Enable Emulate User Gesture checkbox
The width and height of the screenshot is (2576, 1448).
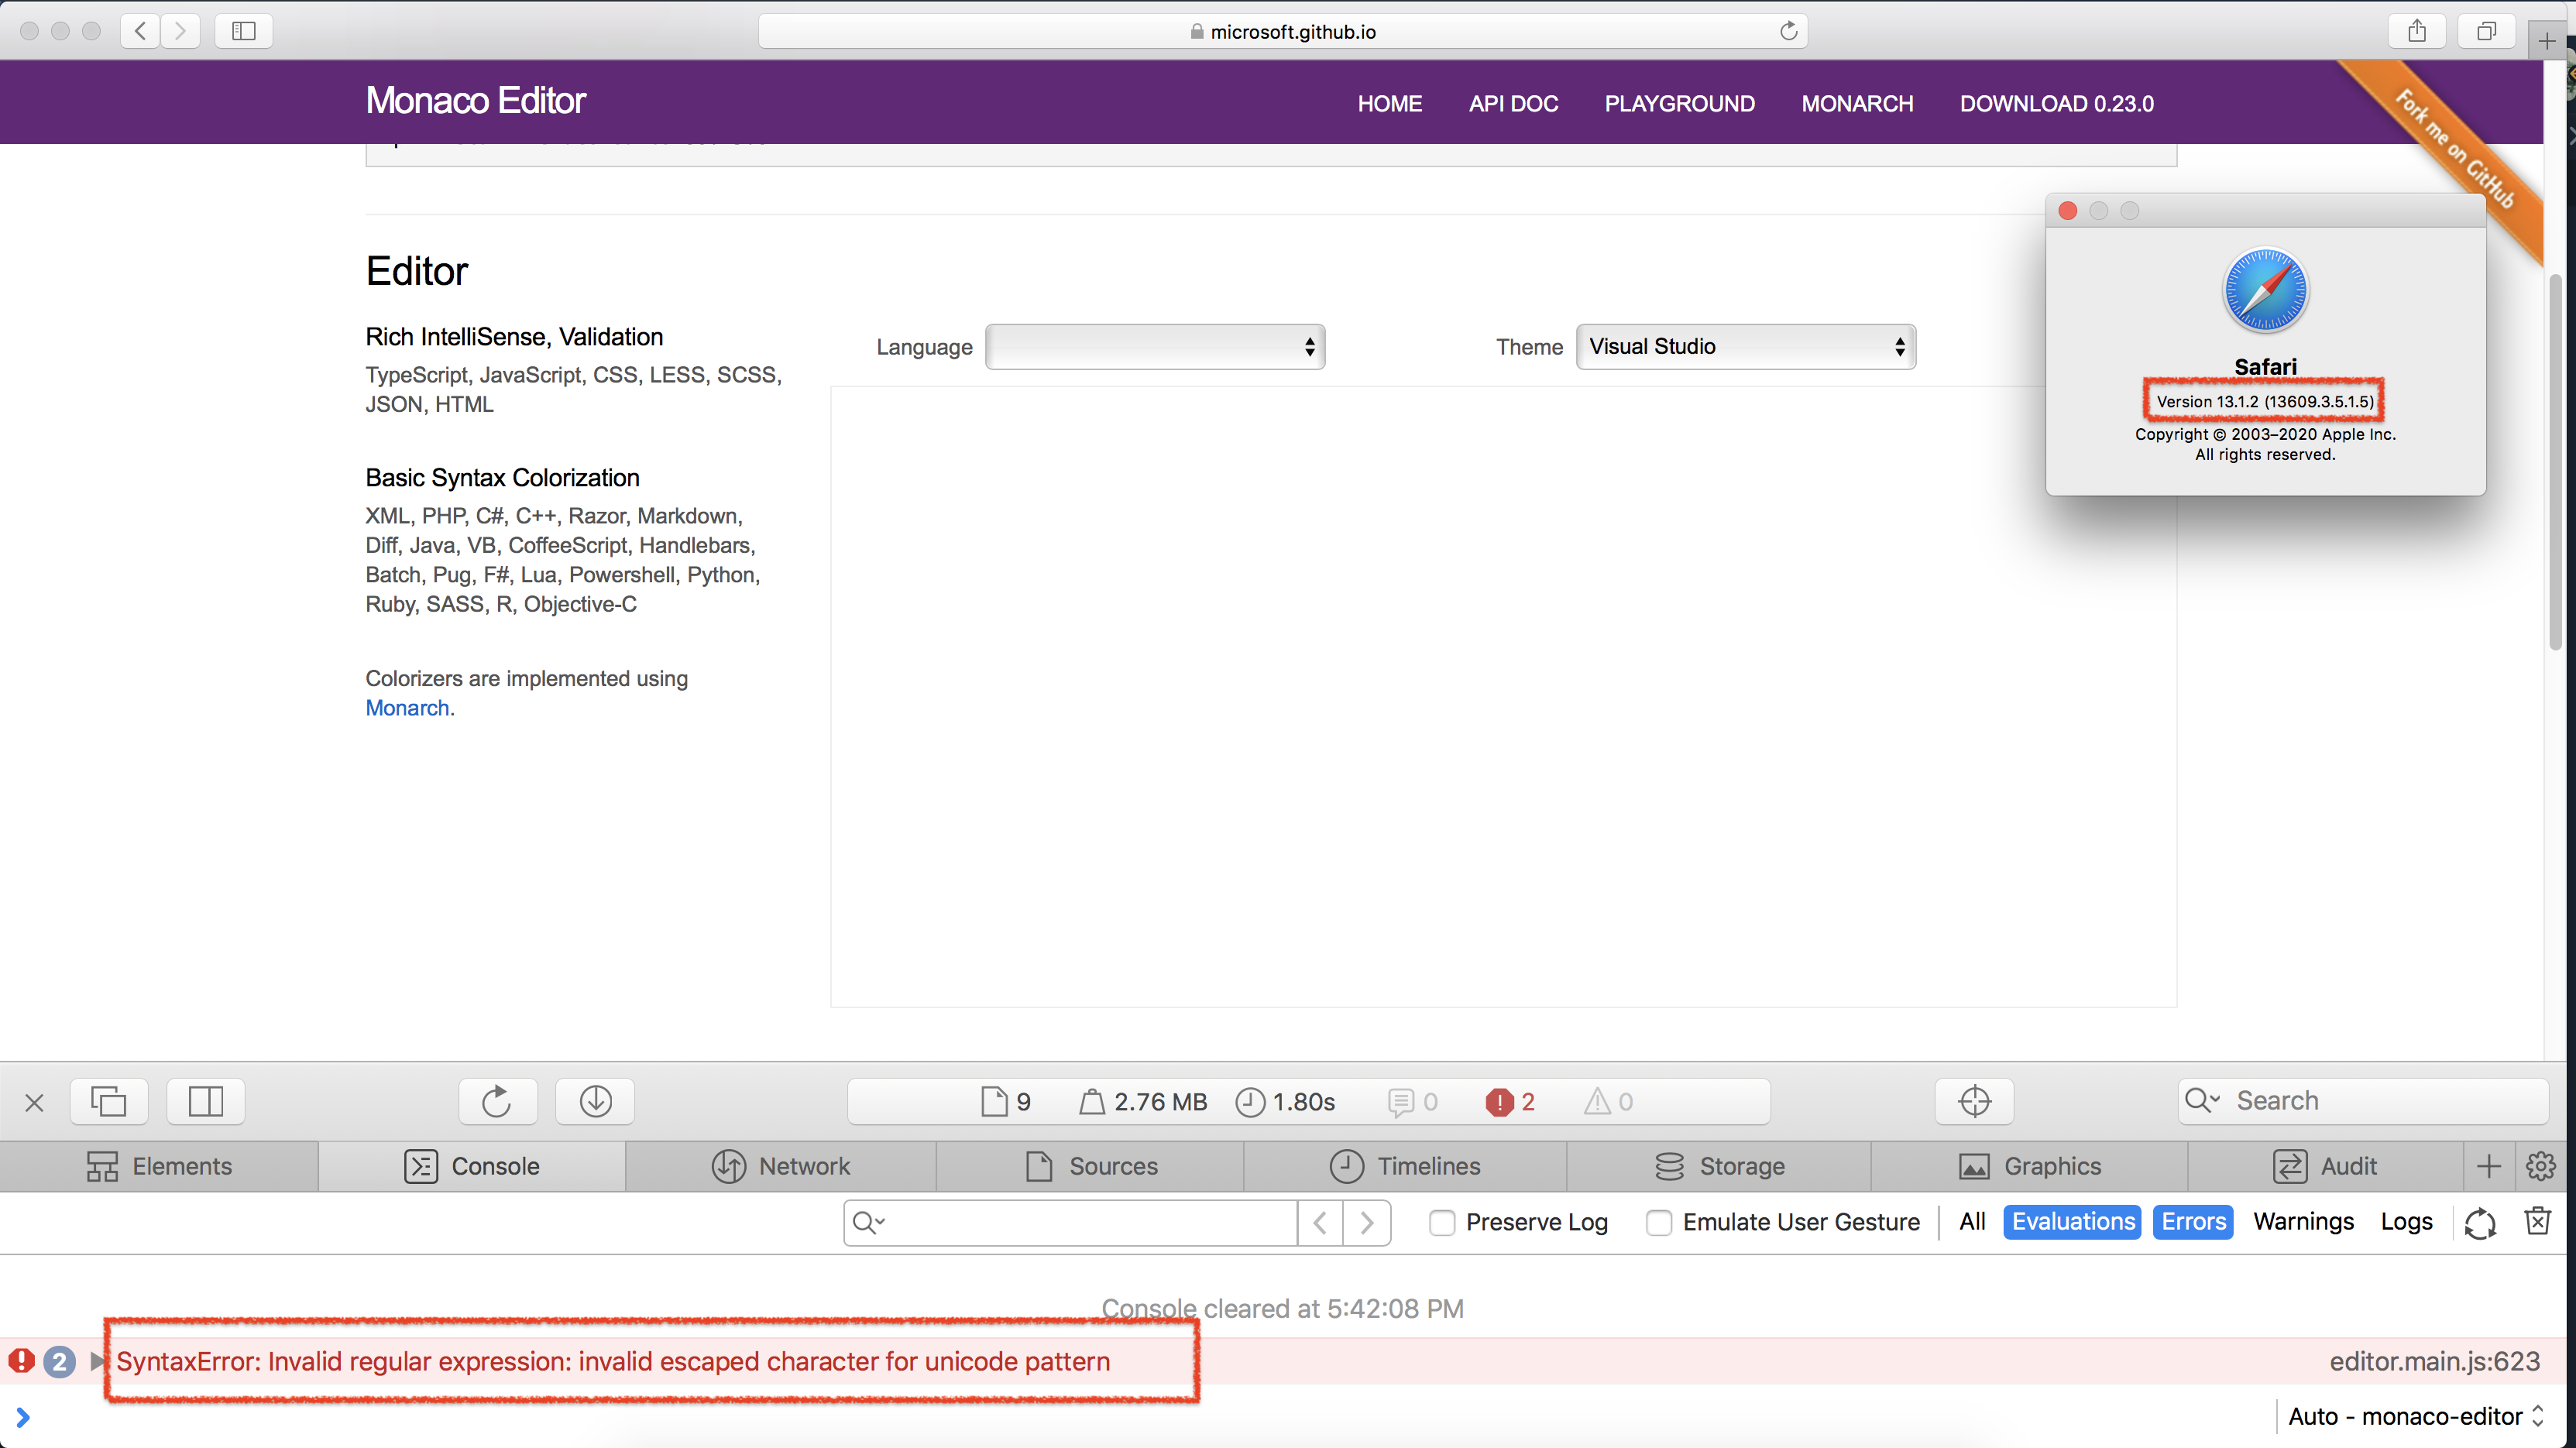(1659, 1222)
